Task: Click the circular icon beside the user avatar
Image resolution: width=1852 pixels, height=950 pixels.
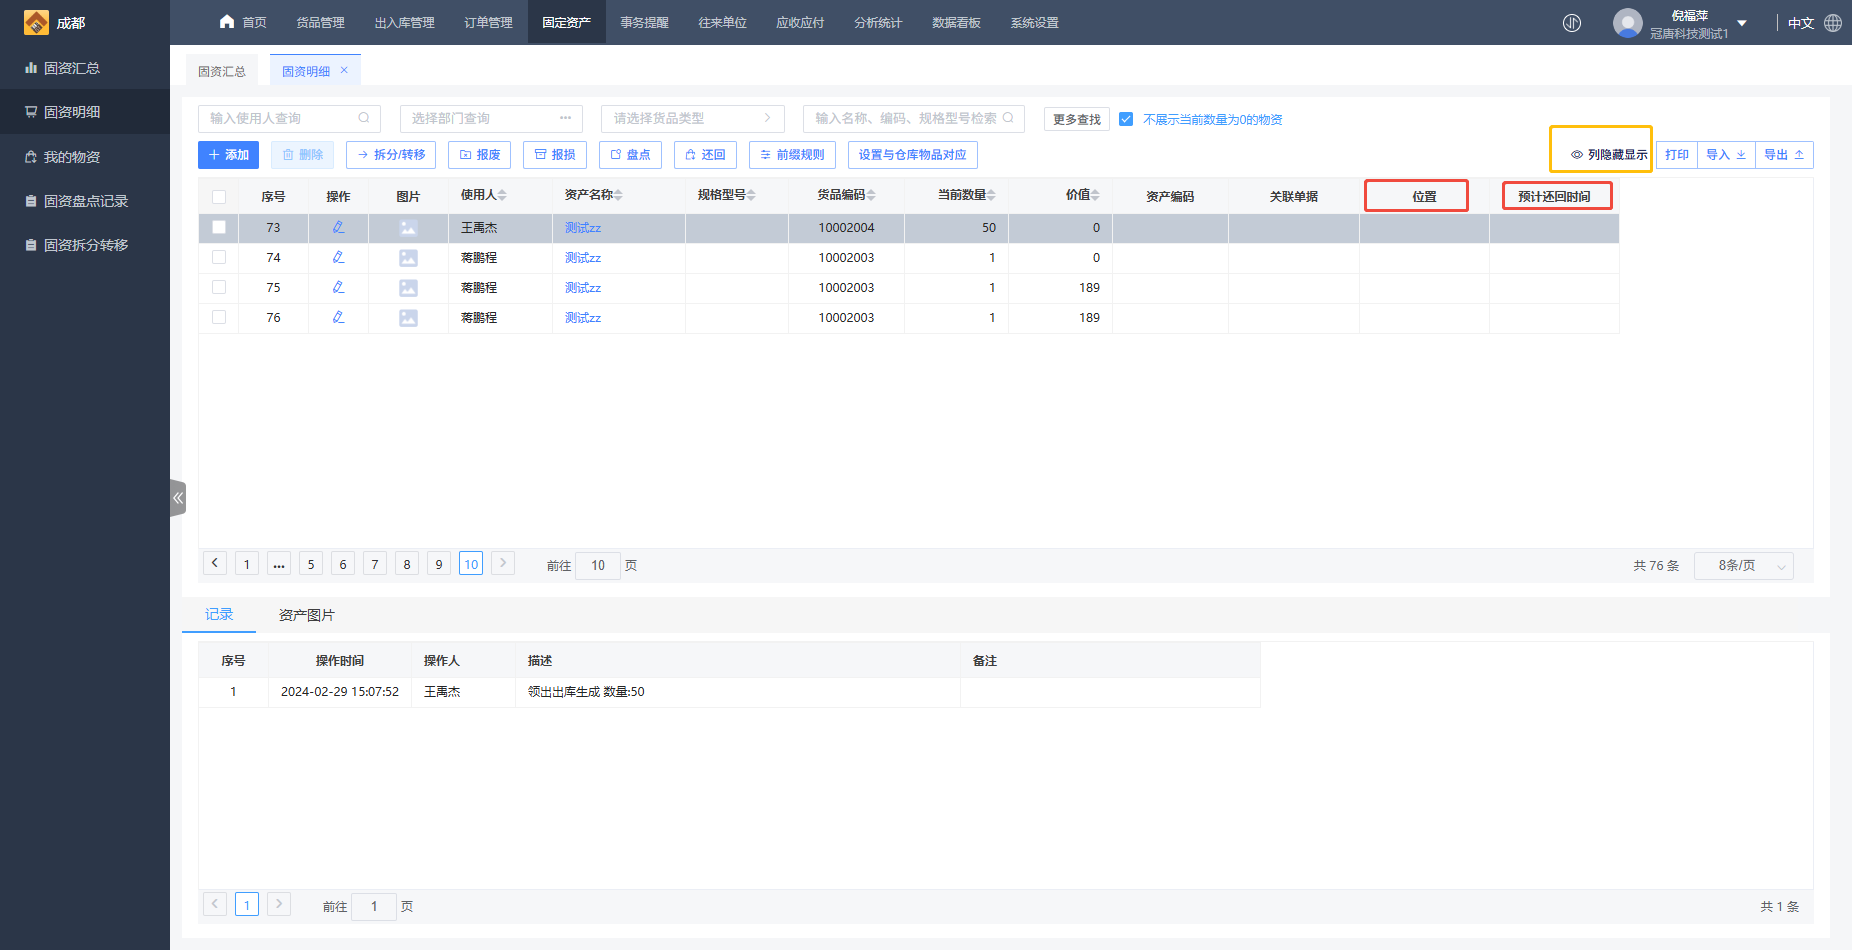Action: coord(1572,23)
